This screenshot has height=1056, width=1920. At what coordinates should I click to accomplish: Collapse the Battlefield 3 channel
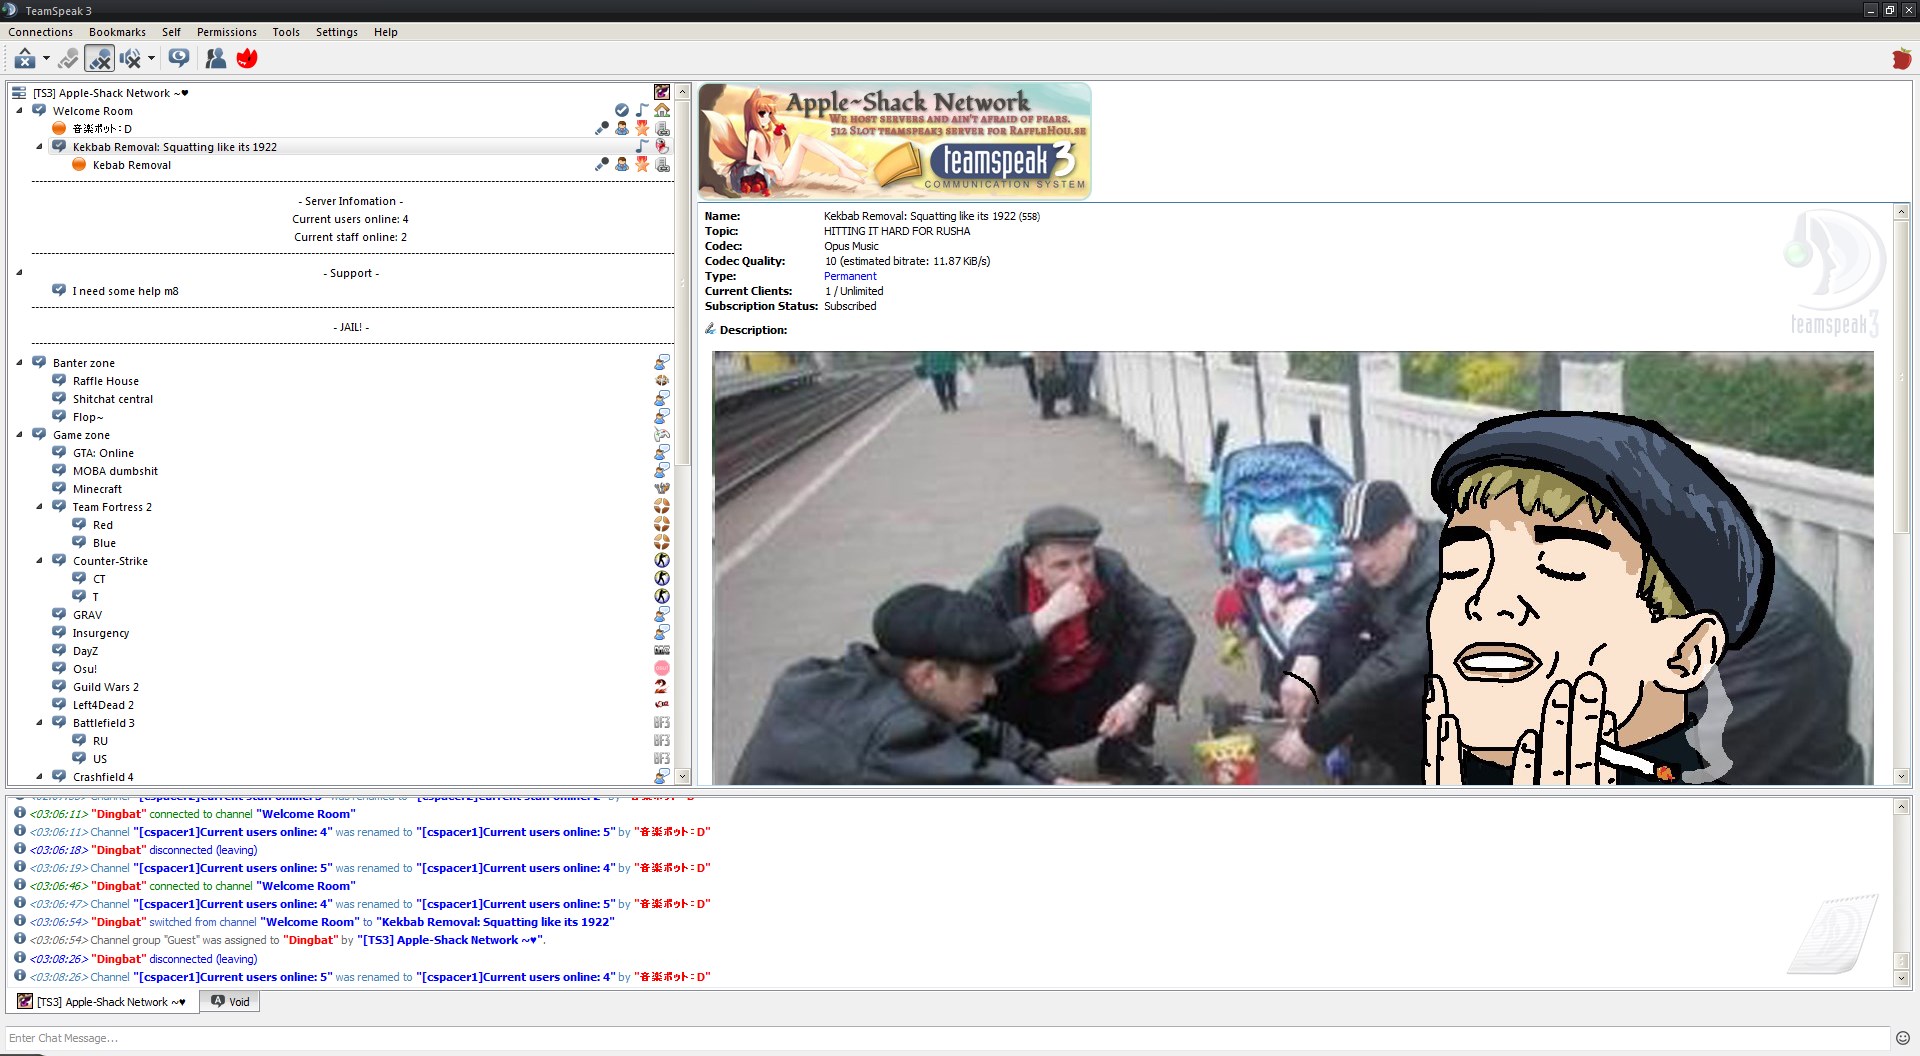tap(39, 723)
